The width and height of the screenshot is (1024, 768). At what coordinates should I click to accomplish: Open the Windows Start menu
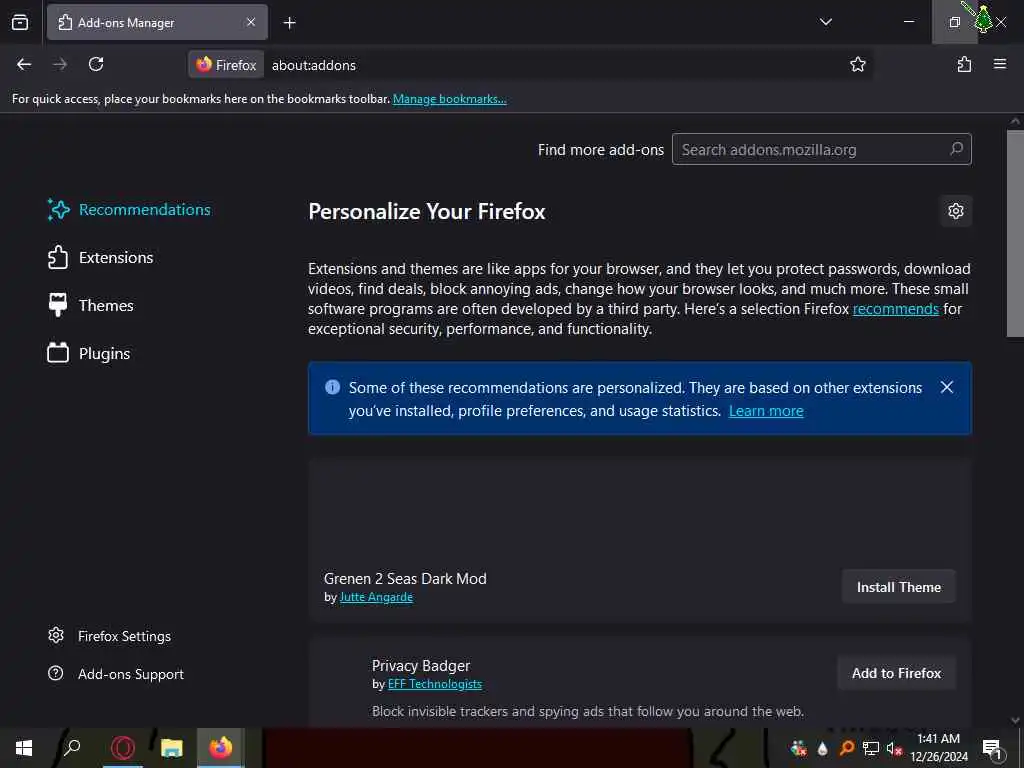coord(24,748)
